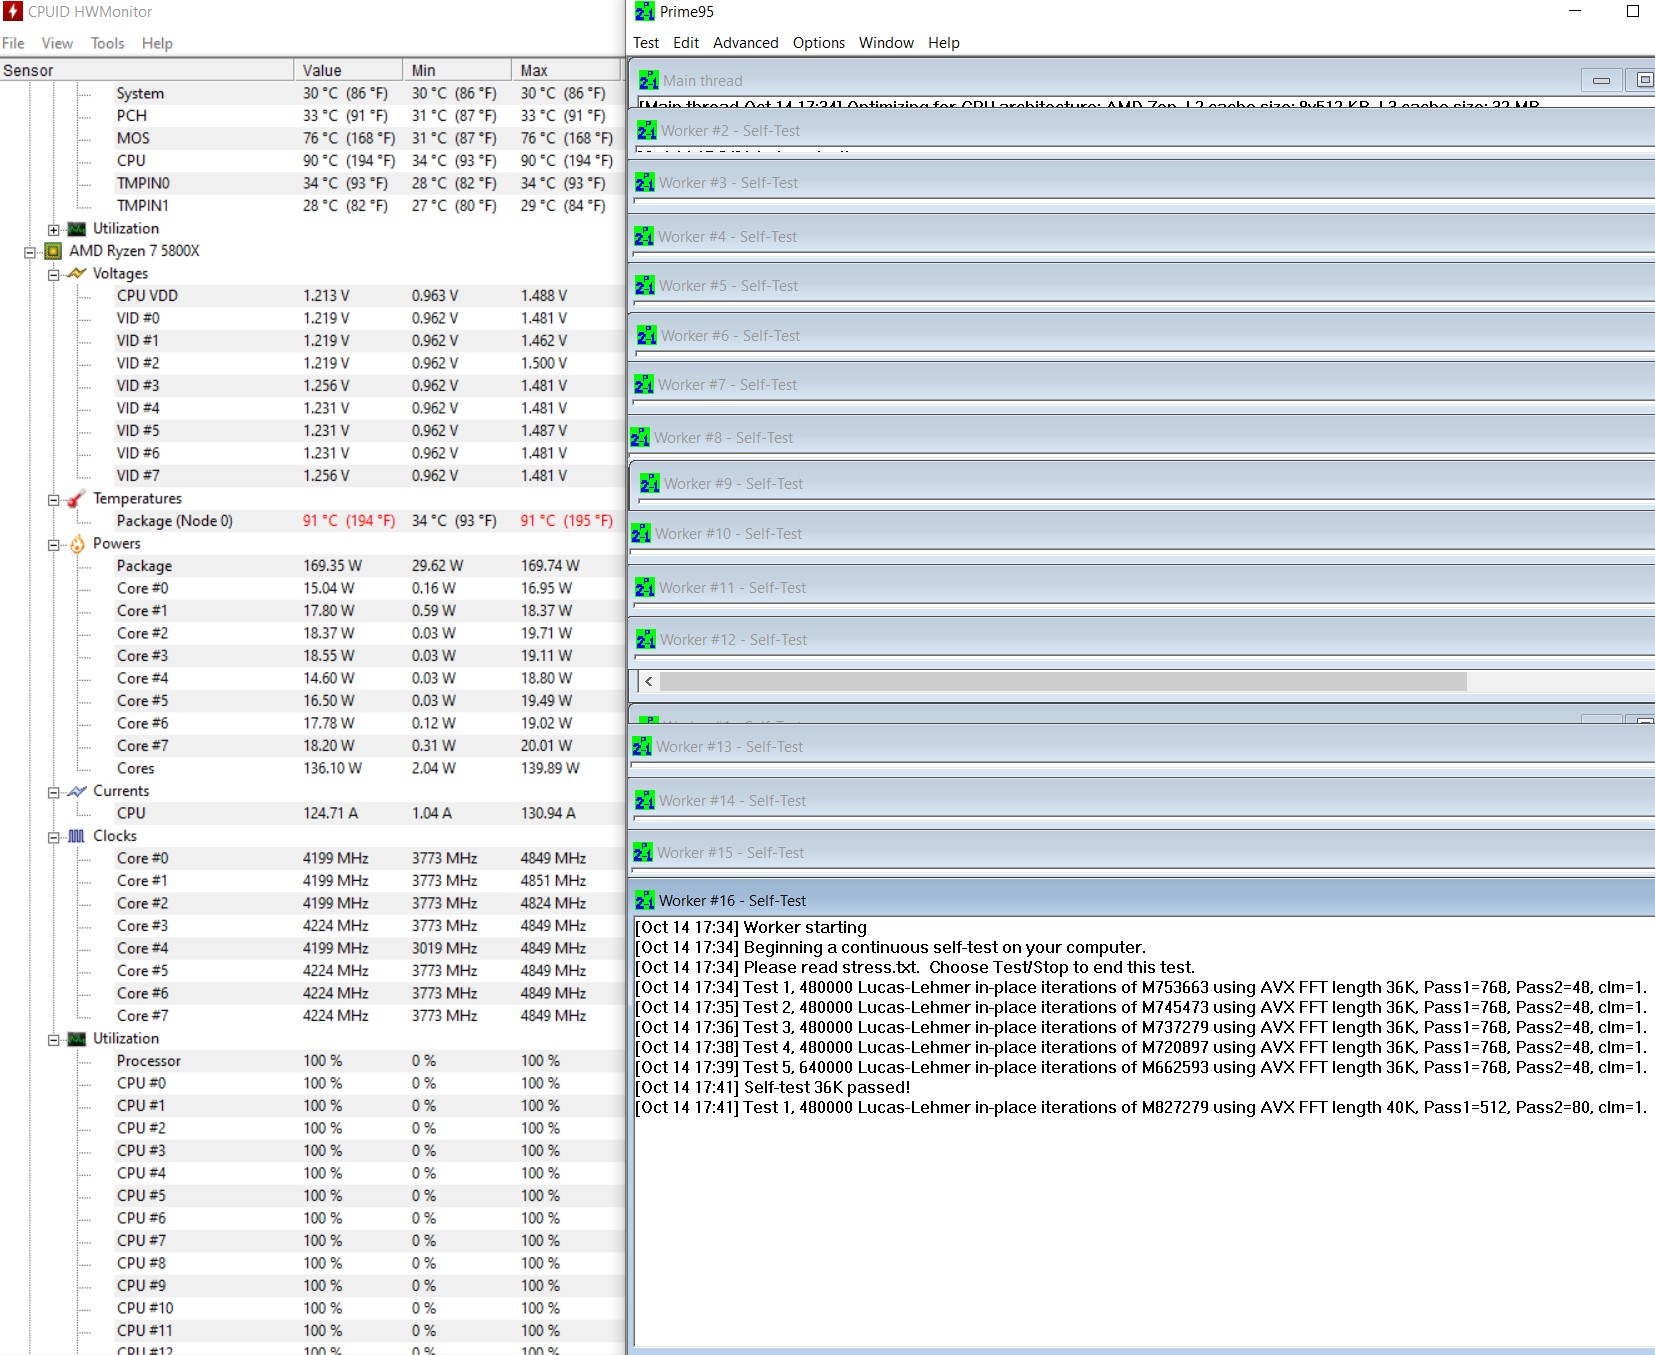
Task: Collapse the Voltages tree section
Action: [54, 275]
